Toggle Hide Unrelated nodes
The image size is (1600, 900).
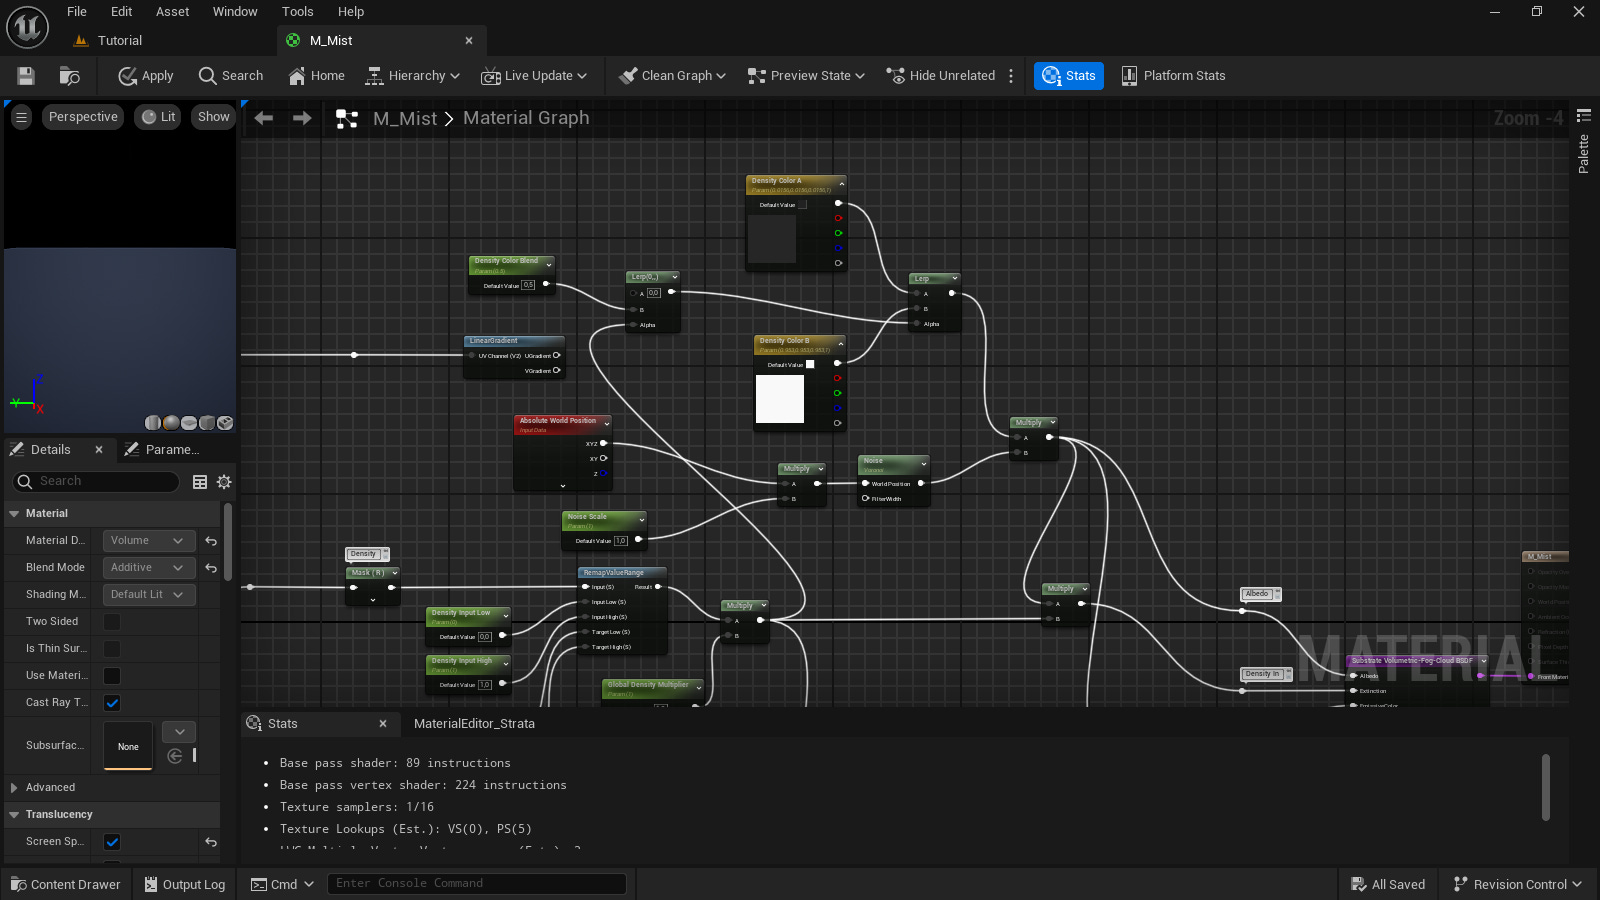tap(941, 76)
